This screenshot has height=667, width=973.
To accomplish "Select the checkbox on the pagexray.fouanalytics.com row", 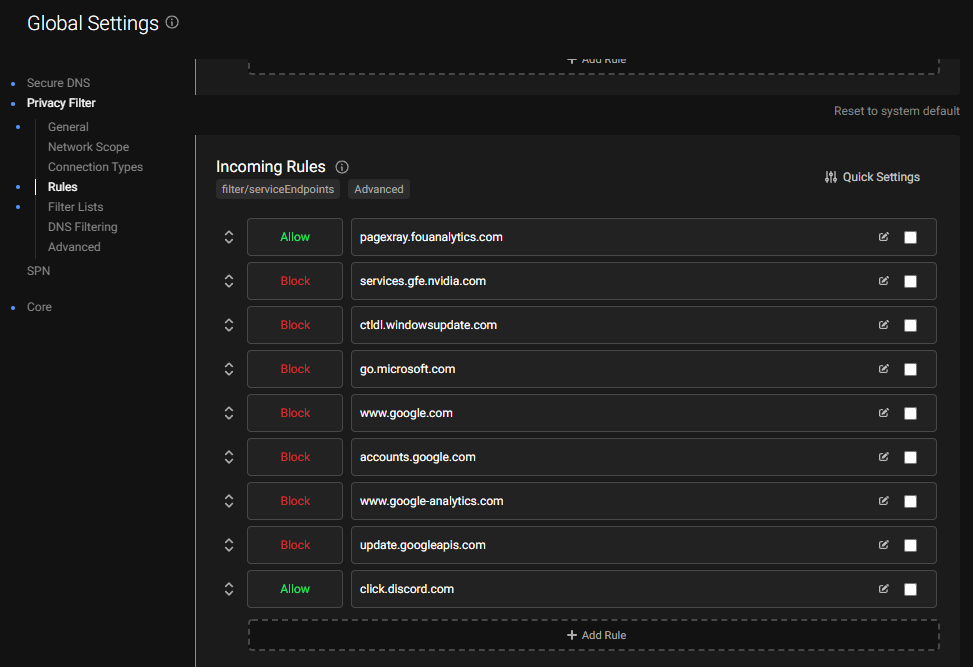I will coord(910,237).
